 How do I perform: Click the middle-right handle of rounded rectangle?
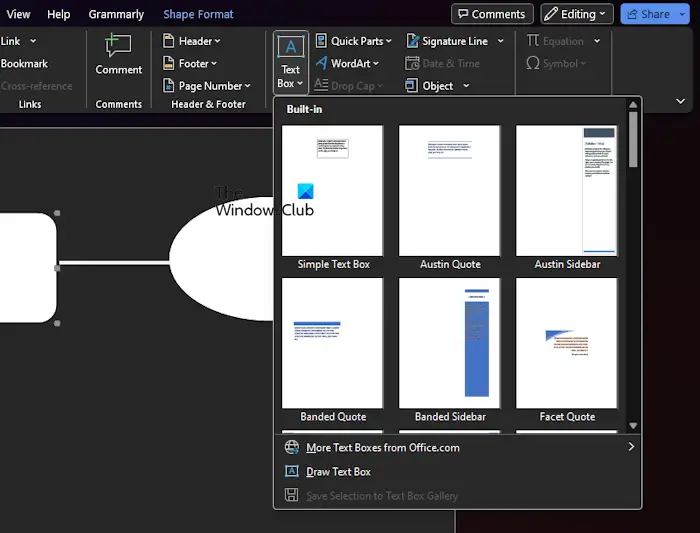pyautogui.click(x=57, y=268)
